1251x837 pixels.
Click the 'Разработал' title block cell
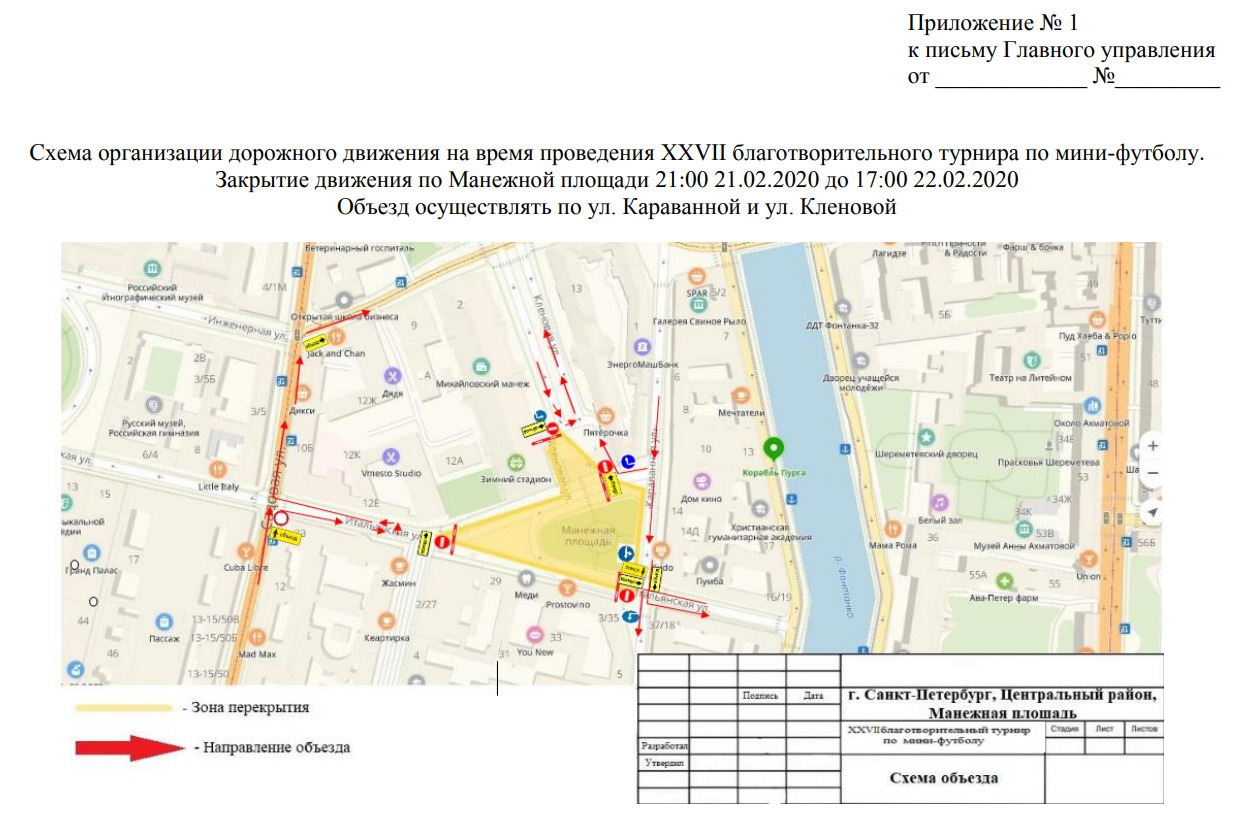click(x=664, y=746)
